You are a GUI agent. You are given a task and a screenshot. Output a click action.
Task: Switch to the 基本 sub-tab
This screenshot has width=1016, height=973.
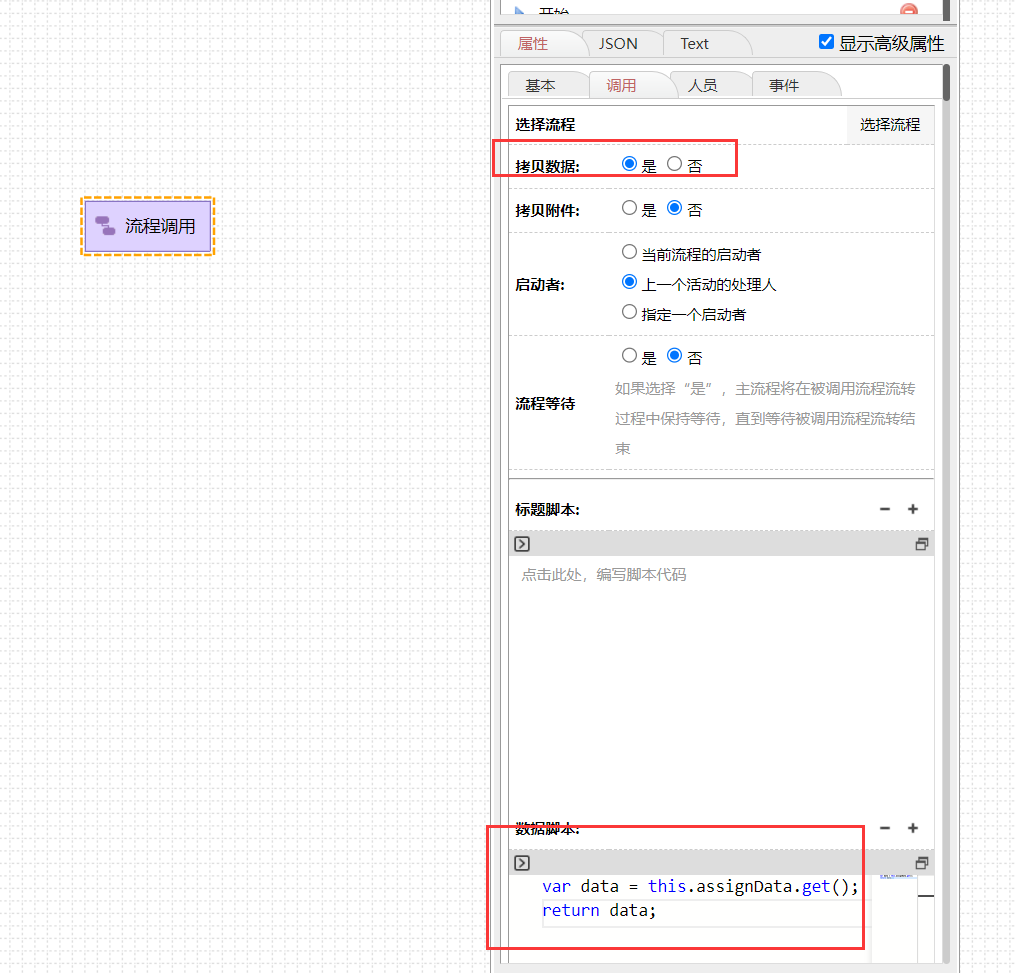(540, 86)
